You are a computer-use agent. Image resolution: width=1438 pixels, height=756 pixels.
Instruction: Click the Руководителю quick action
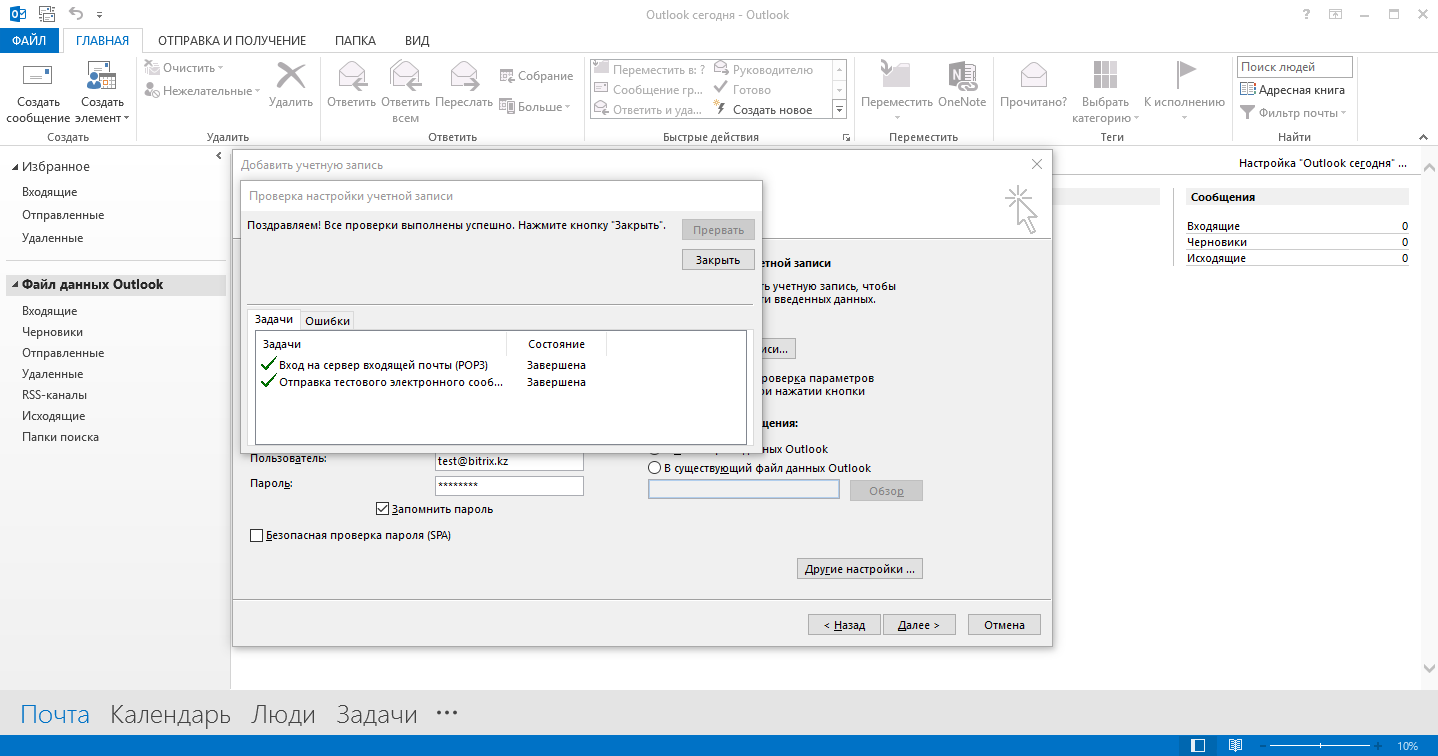(x=764, y=70)
